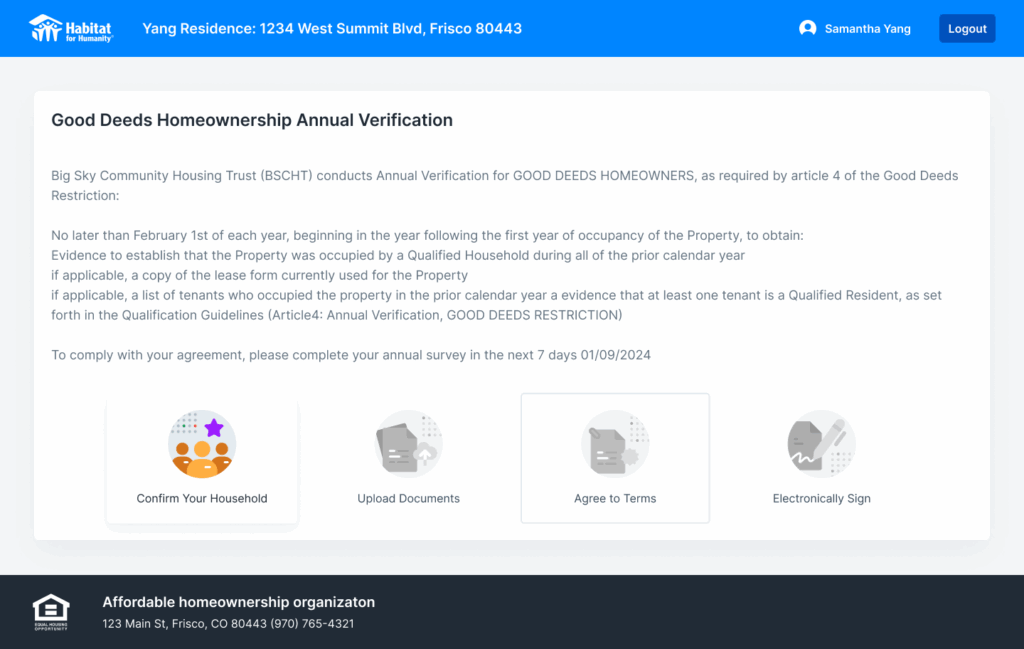The width and height of the screenshot is (1024, 649).
Task: Log out using the Logout button
Action: pos(967,29)
